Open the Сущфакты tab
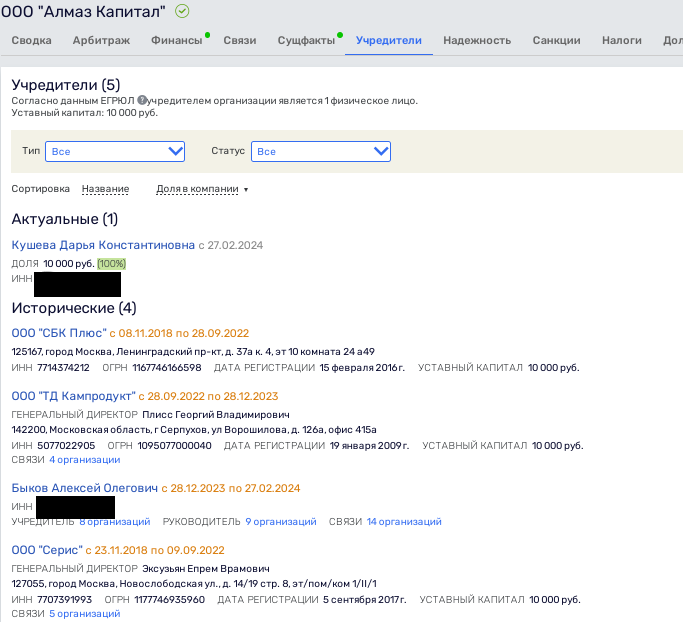The width and height of the screenshot is (683, 622). coord(306,41)
